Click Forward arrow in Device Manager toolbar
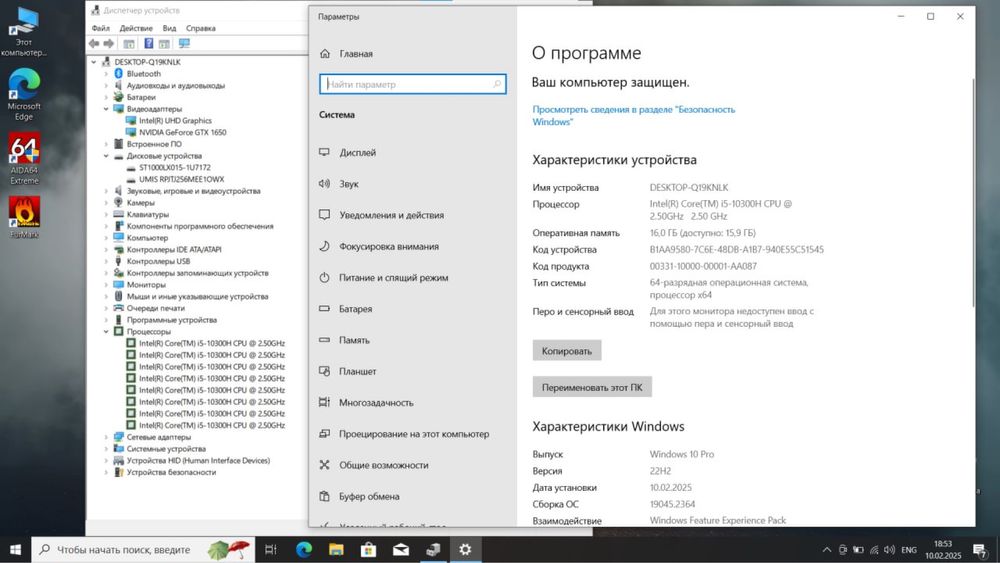 109,43
